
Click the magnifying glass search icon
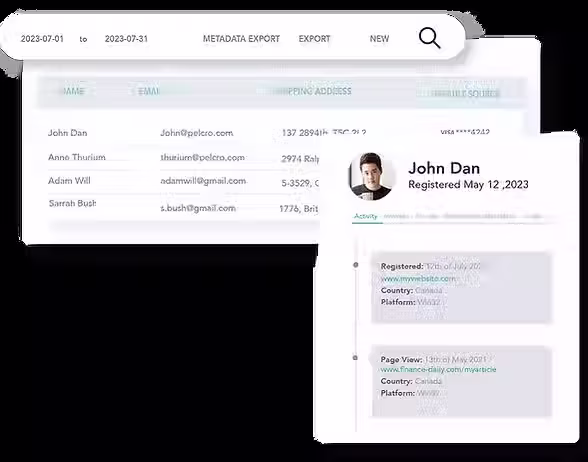[429, 38]
